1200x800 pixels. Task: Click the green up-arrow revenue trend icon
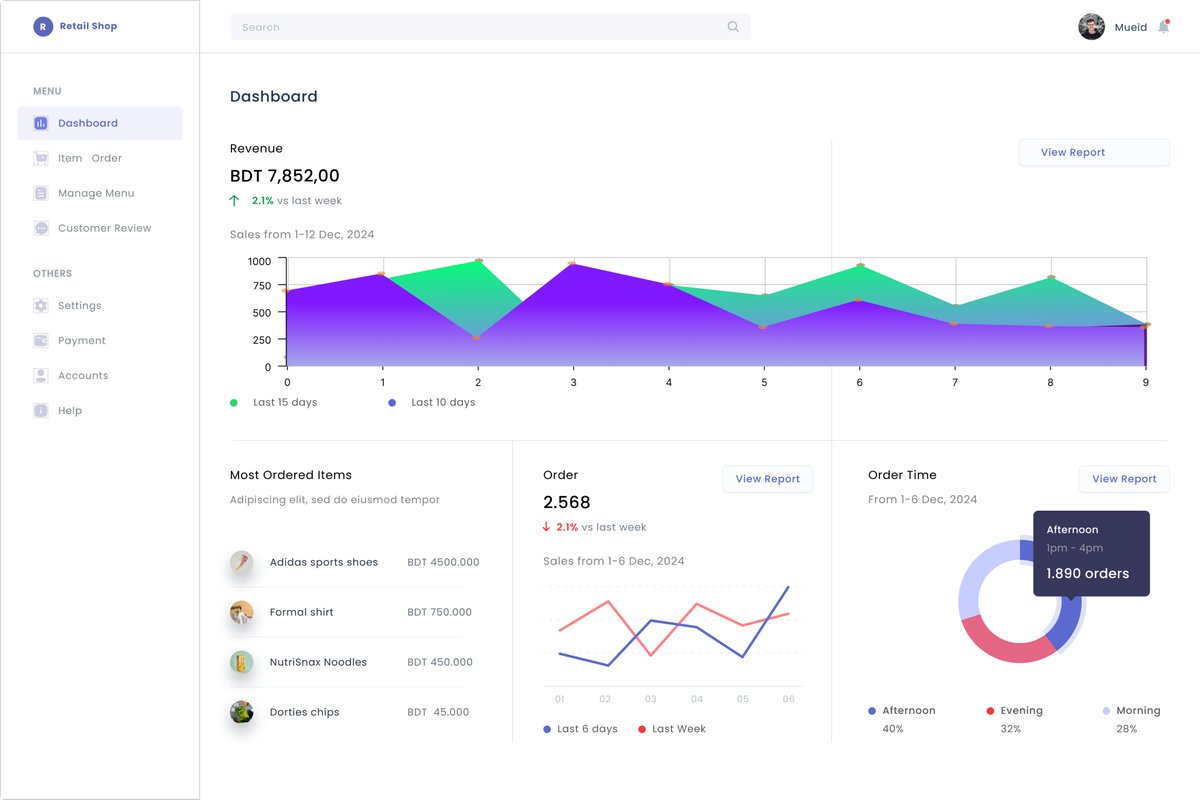[235, 201]
